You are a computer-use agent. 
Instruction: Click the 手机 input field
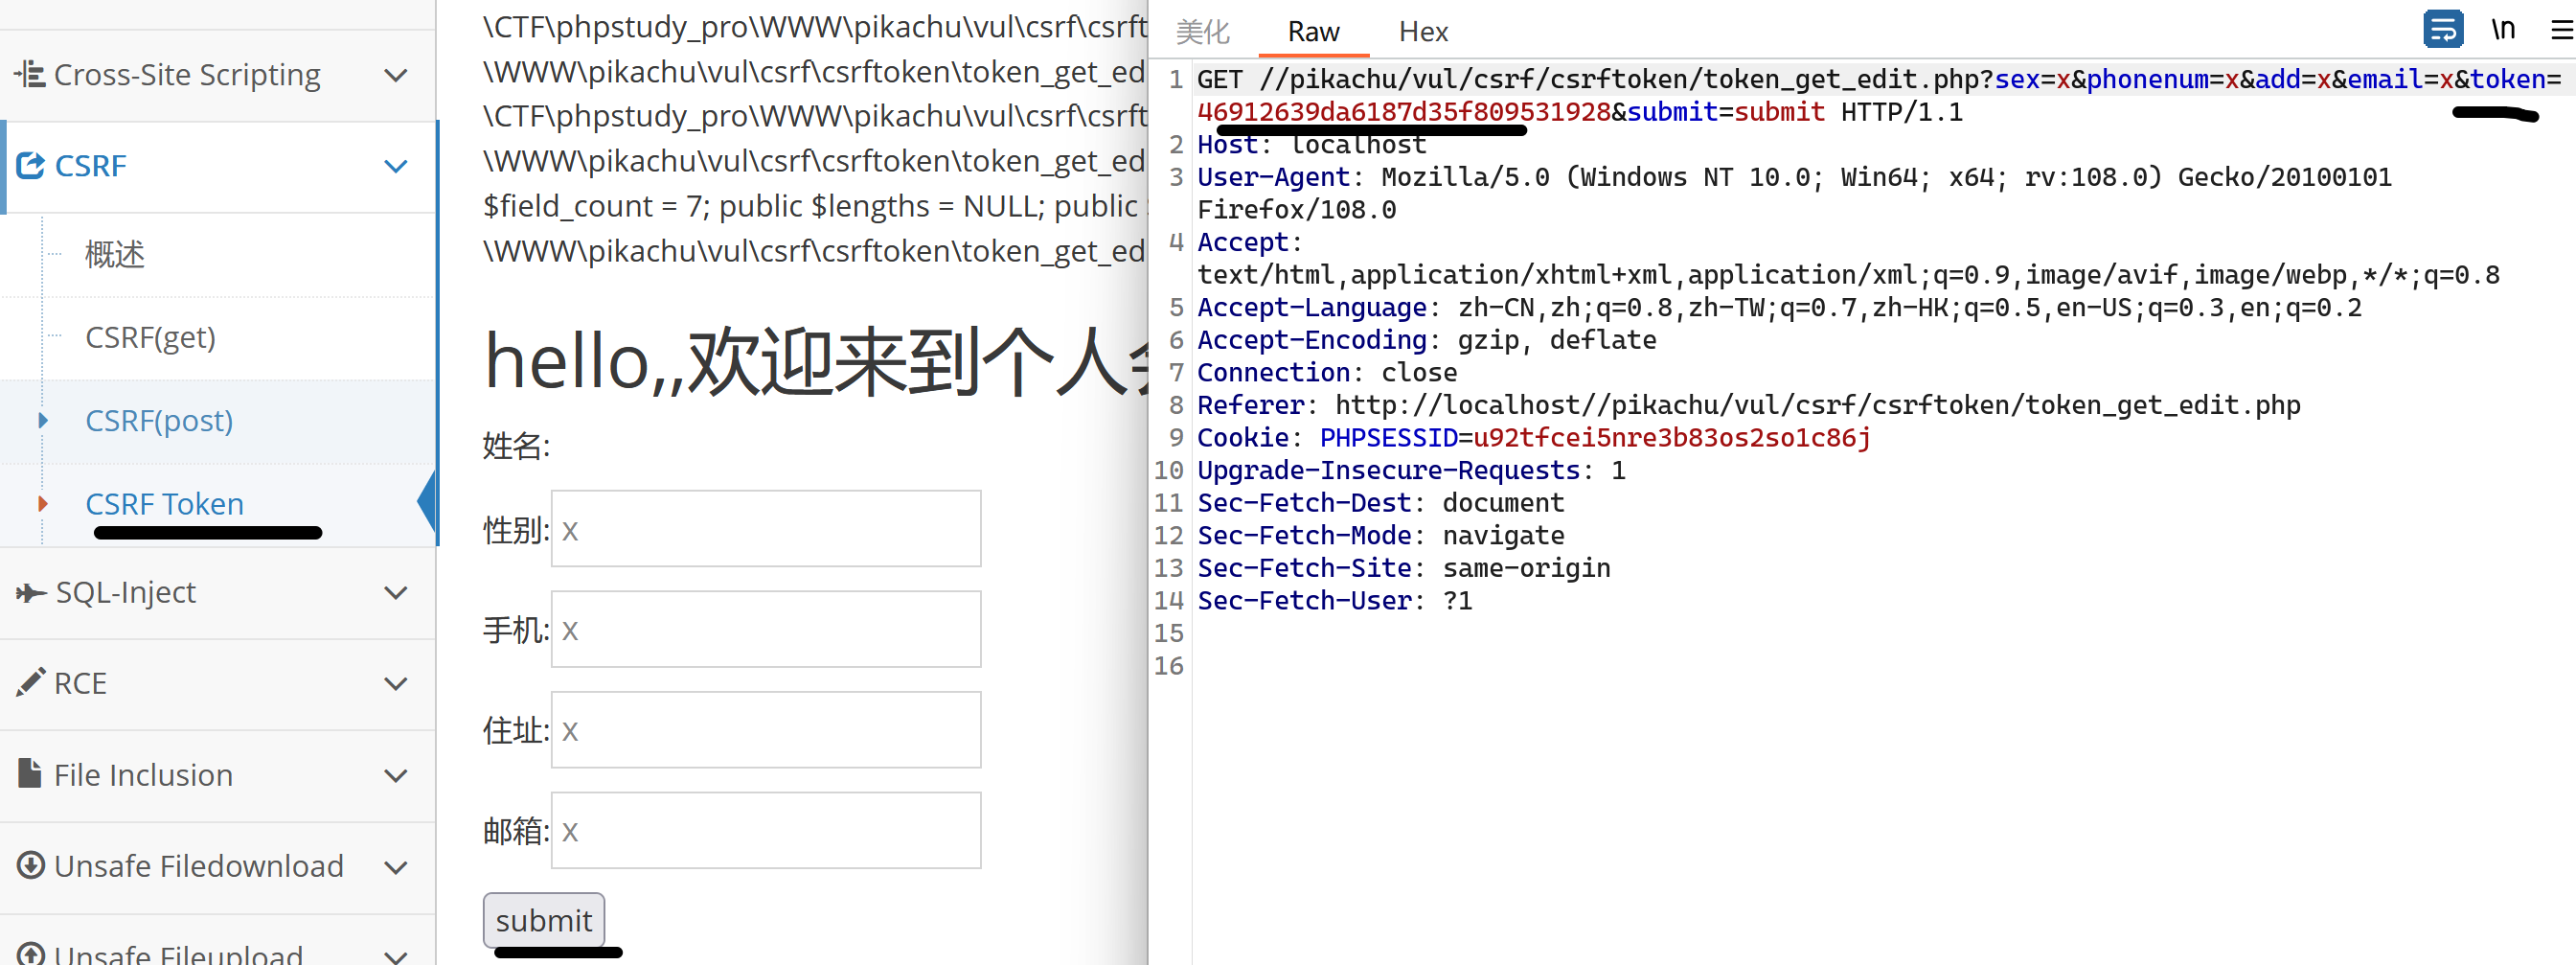click(x=766, y=629)
